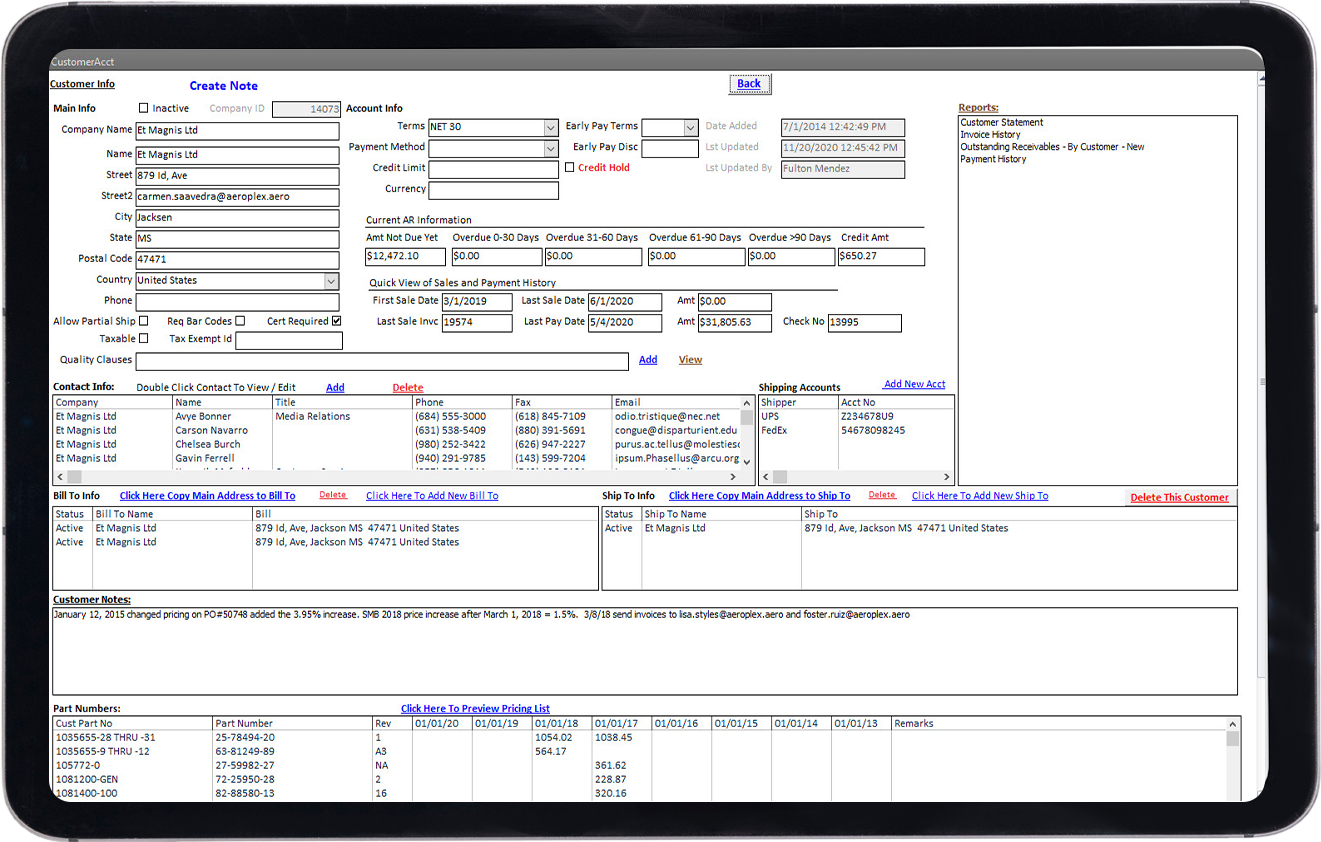Click the Postal Code field
Screen dimensions: 1321x842
pyautogui.click(x=237, y=260)
